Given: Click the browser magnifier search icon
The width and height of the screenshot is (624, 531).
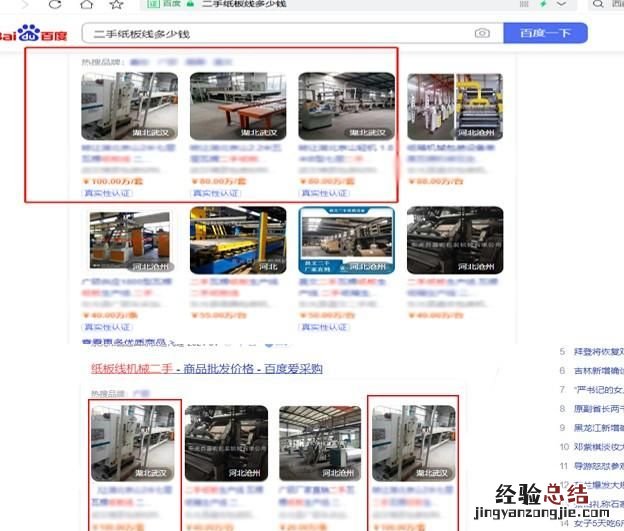Looking at the screenshot, I should [598, 4].
